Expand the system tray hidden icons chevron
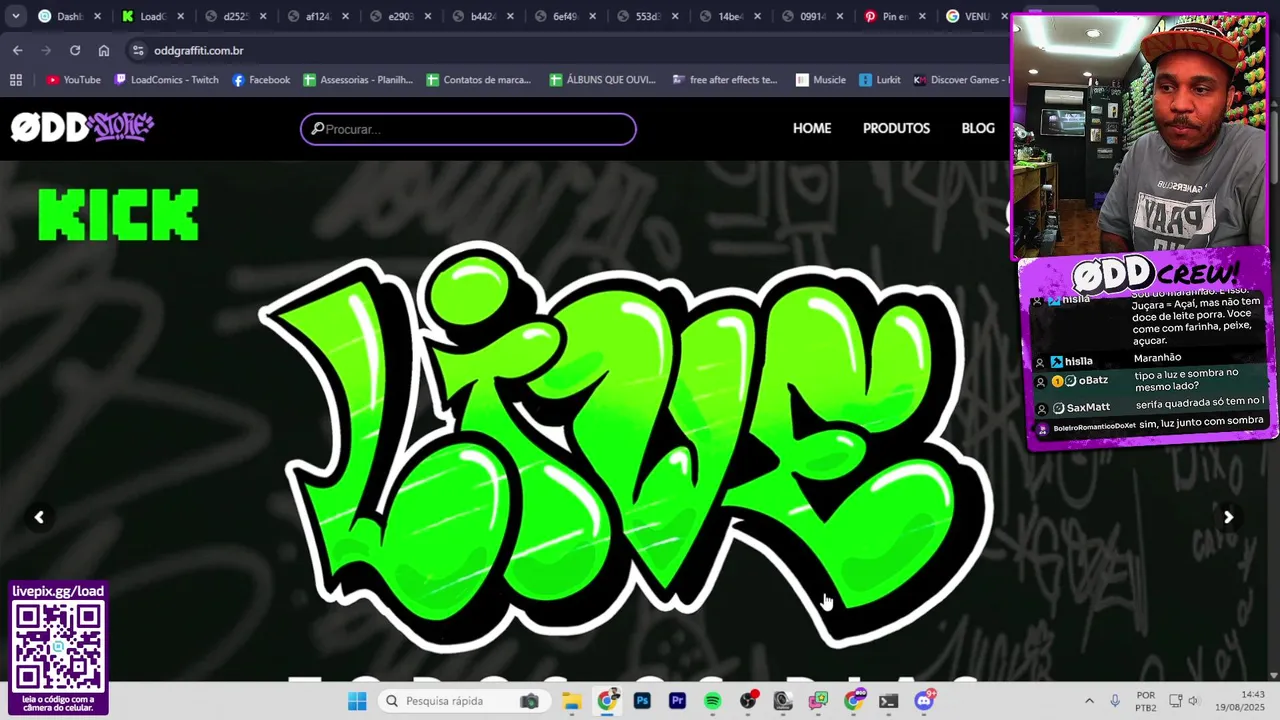This screenshot has height=720, width=1280. 1089,701
